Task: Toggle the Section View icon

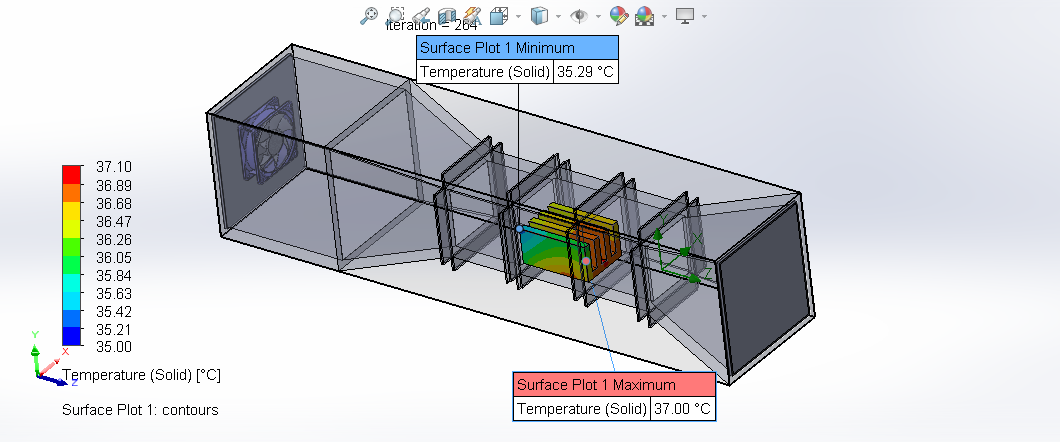Action: coord(447,16)
